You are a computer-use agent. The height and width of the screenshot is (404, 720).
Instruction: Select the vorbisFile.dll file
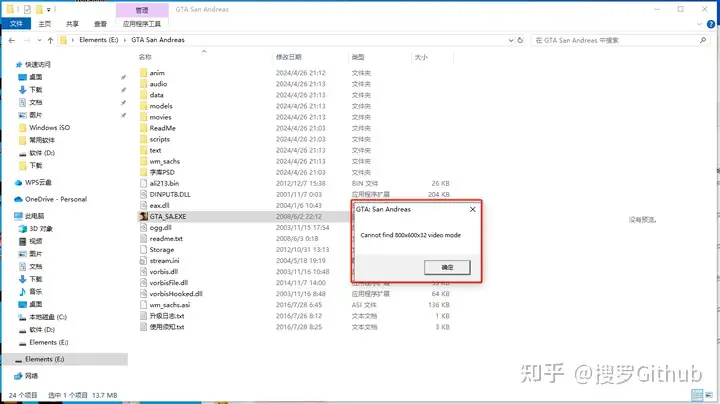(x=169, y=282)
